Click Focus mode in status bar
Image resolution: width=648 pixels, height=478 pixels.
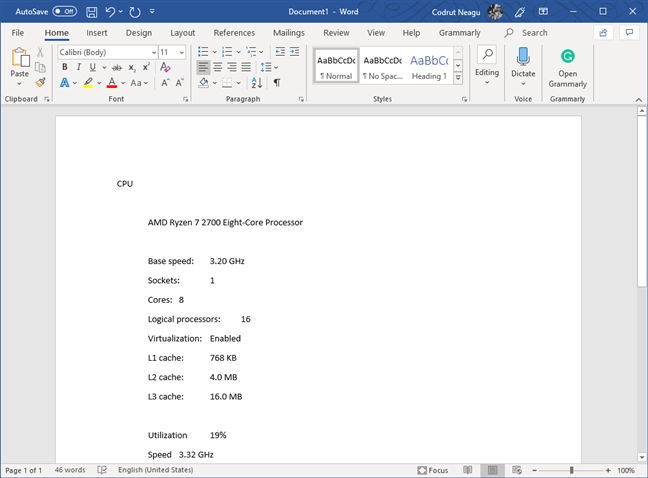(x=433, y=470)
